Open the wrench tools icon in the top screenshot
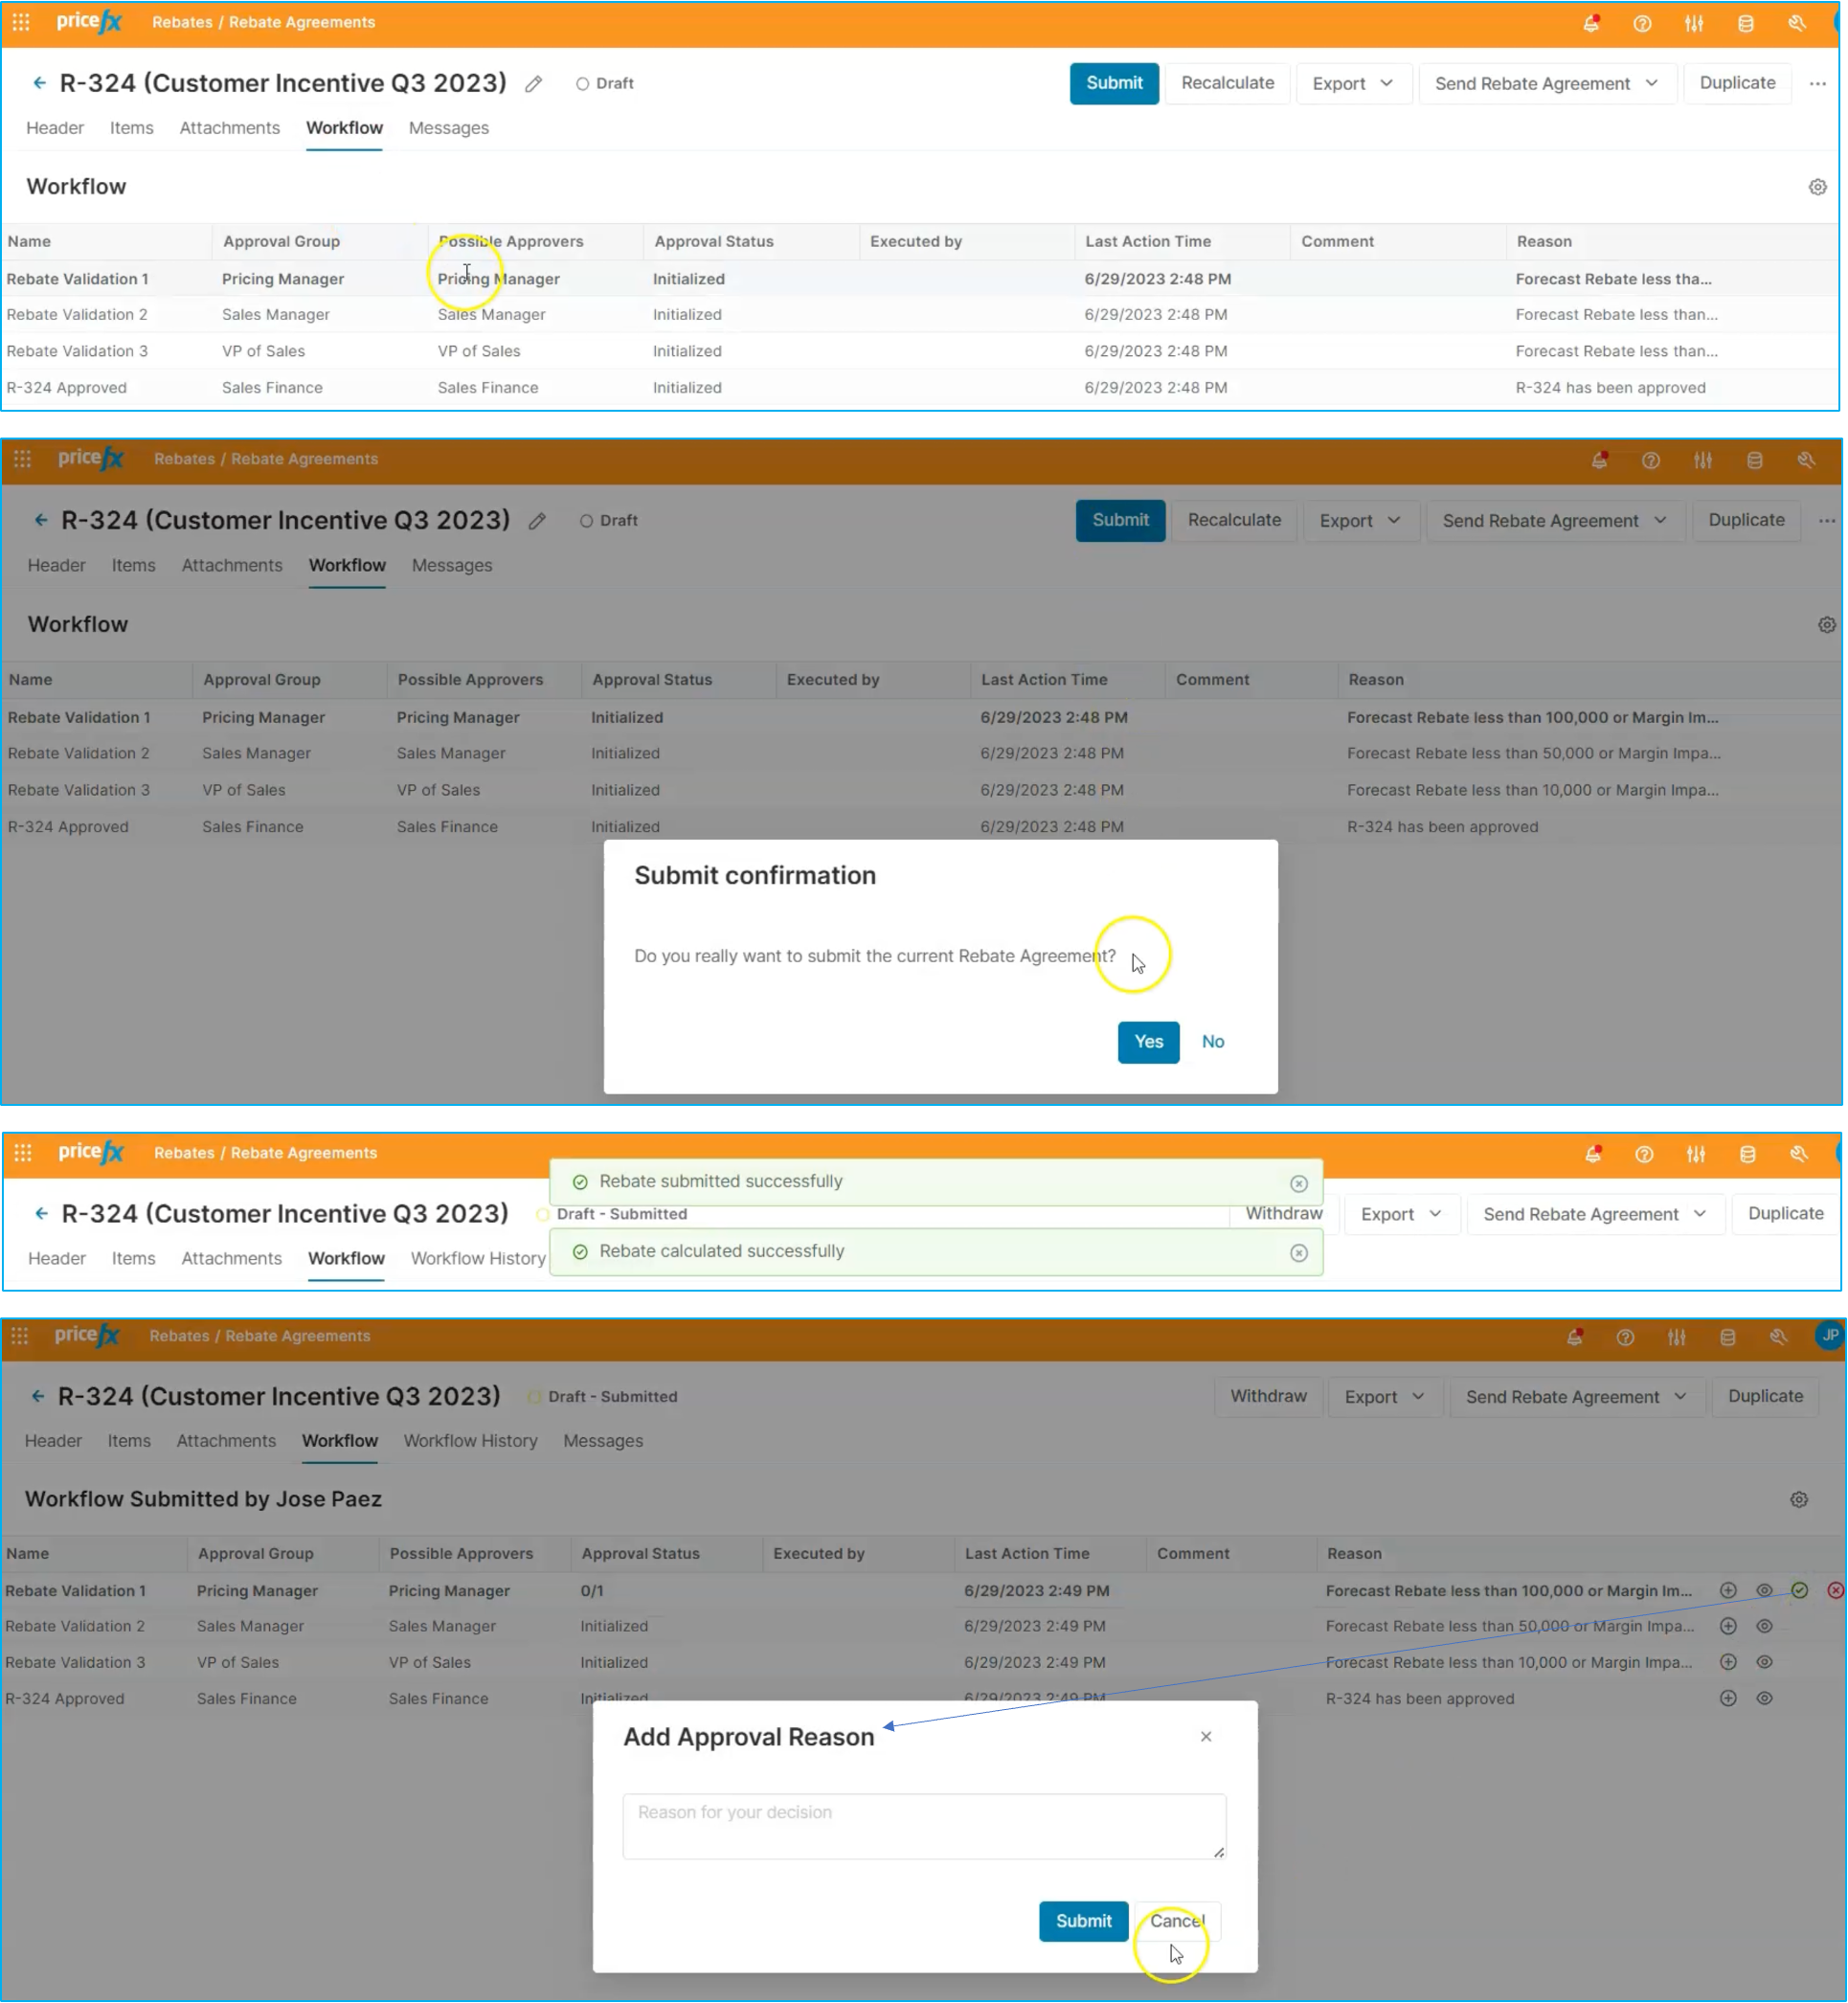The height and width of the screenshot is (2003, 1848). click(x=1797, y=23)
